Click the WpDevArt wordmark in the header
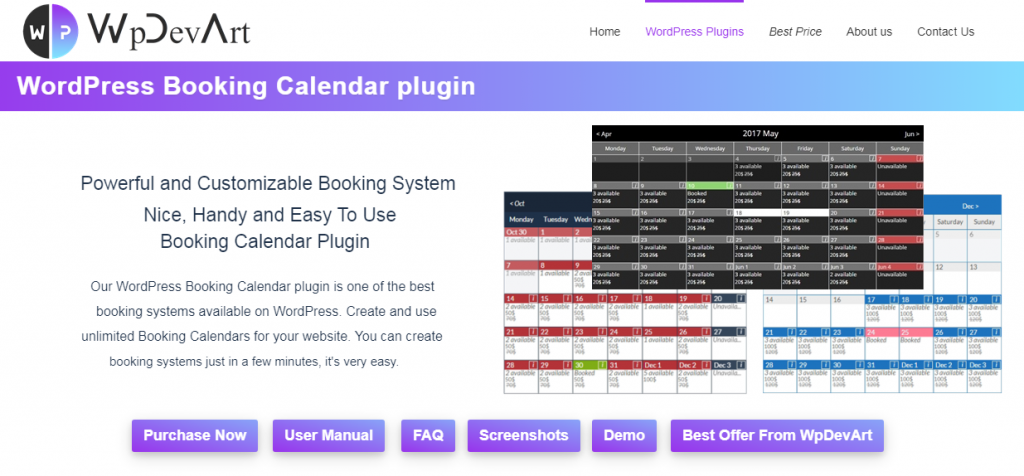 pyautogui.click(x=169, y=29)
